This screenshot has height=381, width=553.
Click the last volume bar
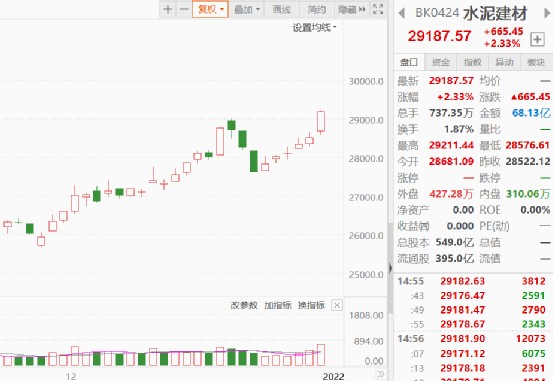321,355
